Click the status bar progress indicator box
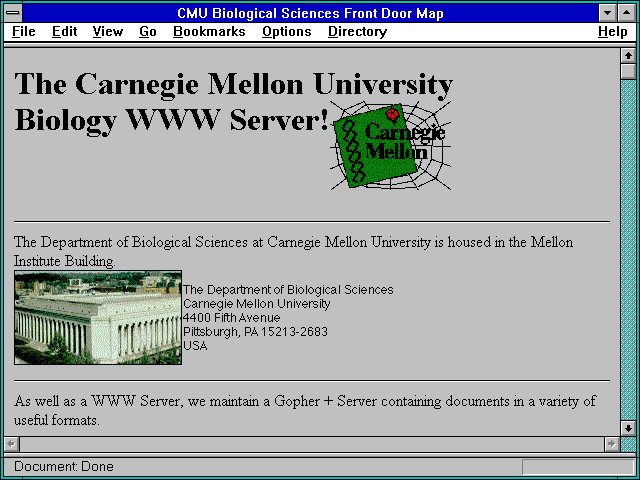640x480 pixels. tap(578, 467)
